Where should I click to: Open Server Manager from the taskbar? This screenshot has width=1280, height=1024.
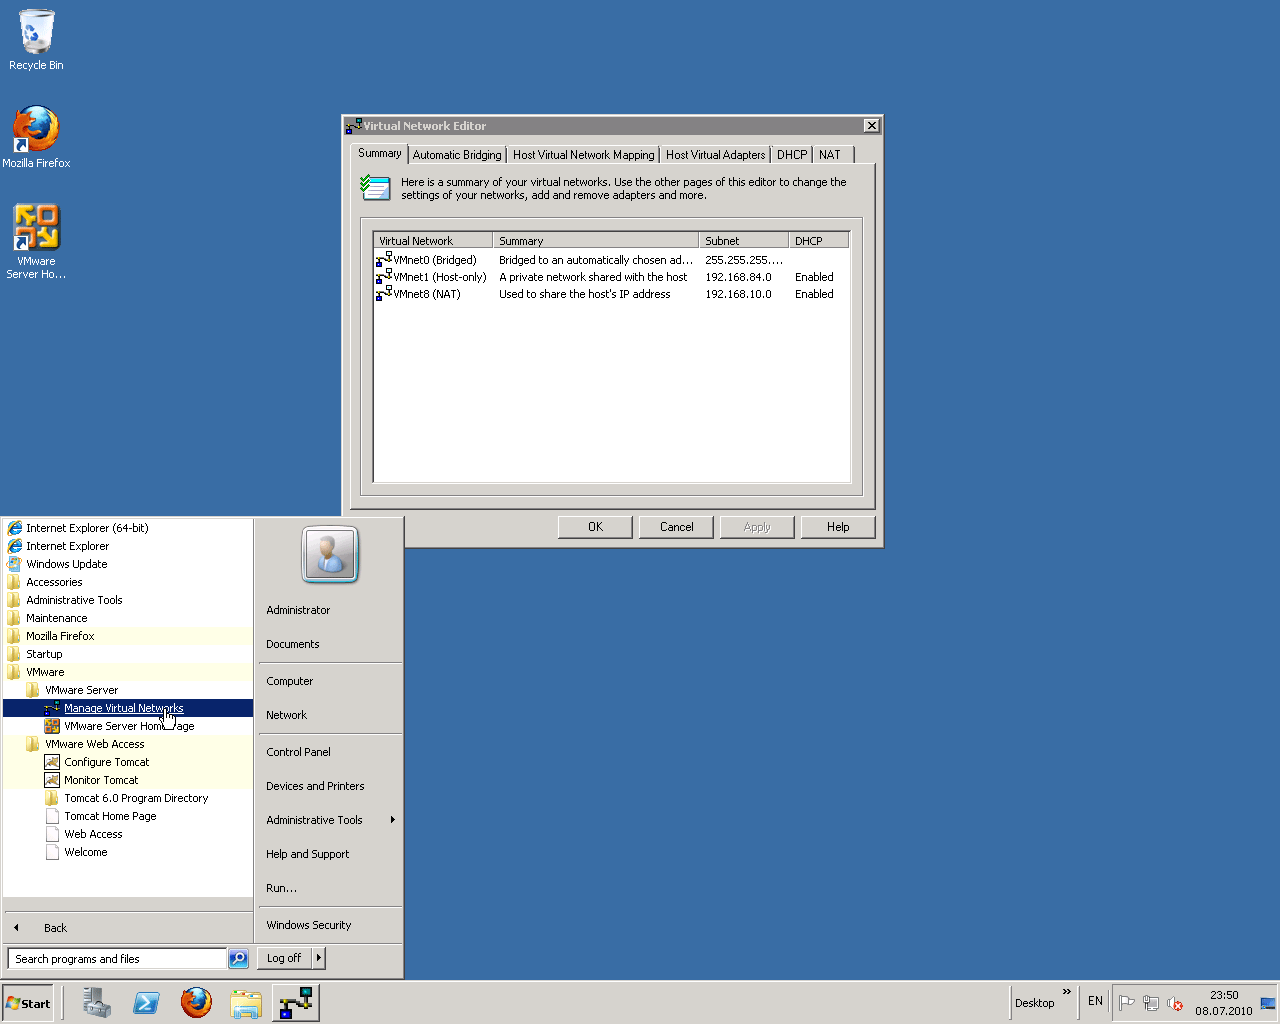[x=97, y=1002]
